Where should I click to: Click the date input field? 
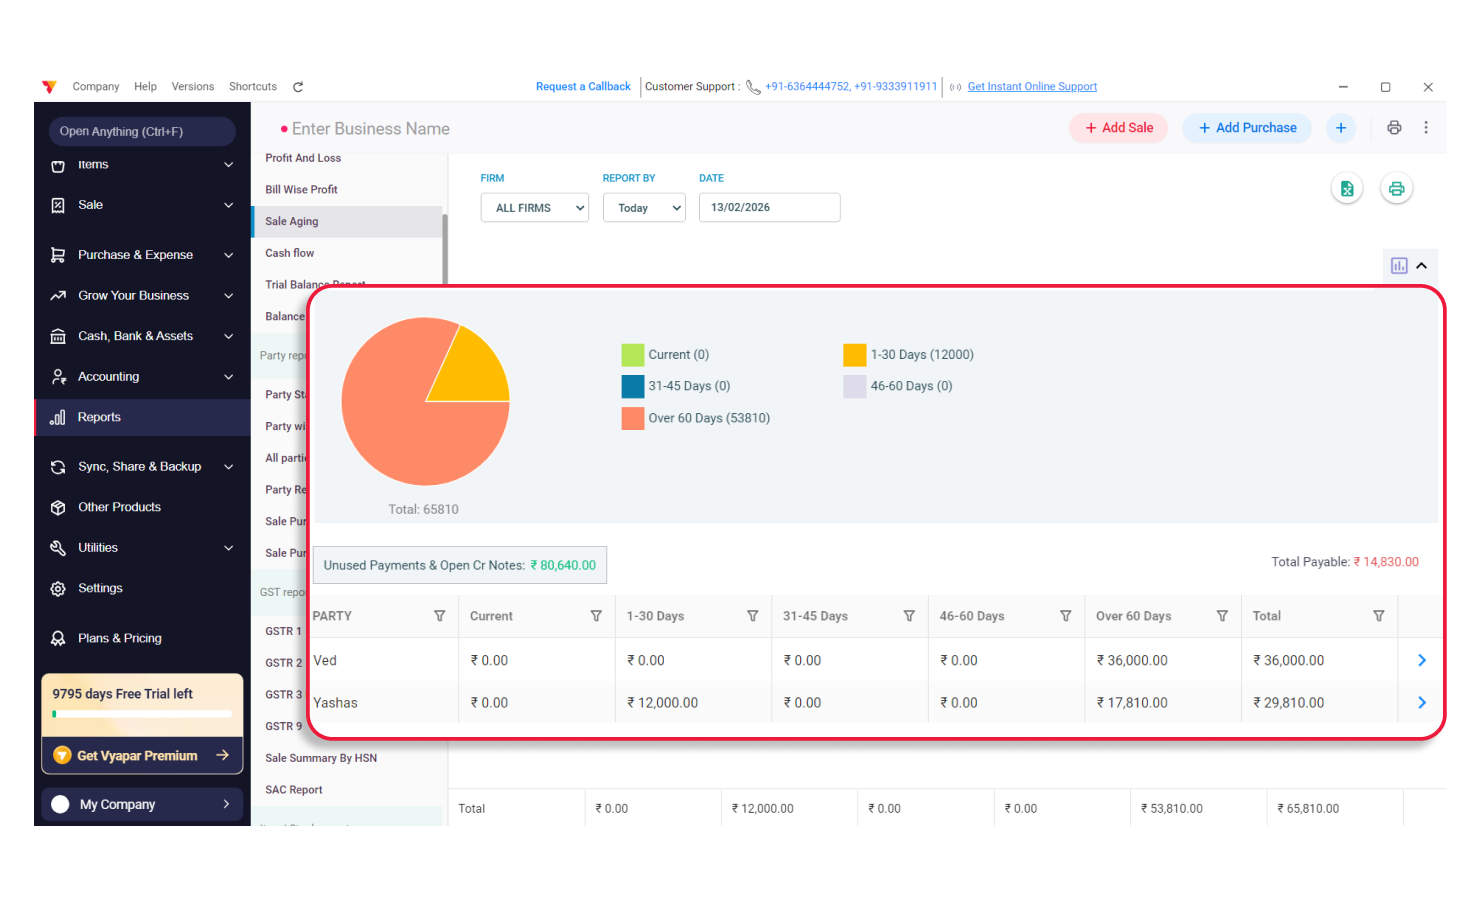769,208
